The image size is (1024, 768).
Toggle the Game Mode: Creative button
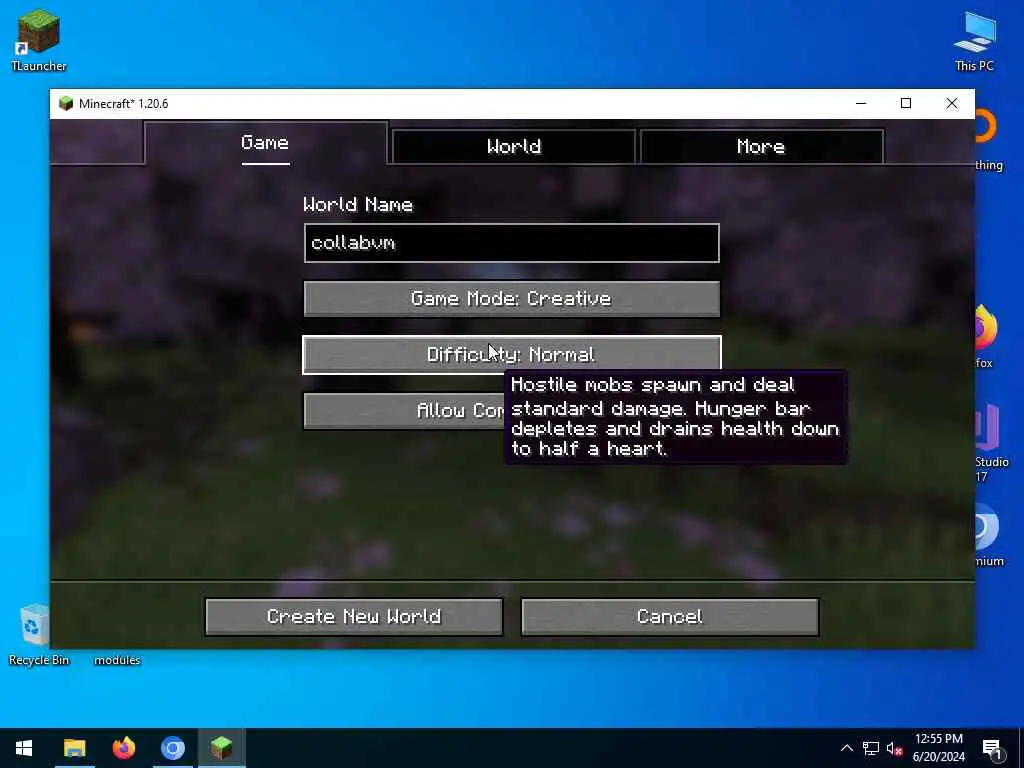coord(512,298)
